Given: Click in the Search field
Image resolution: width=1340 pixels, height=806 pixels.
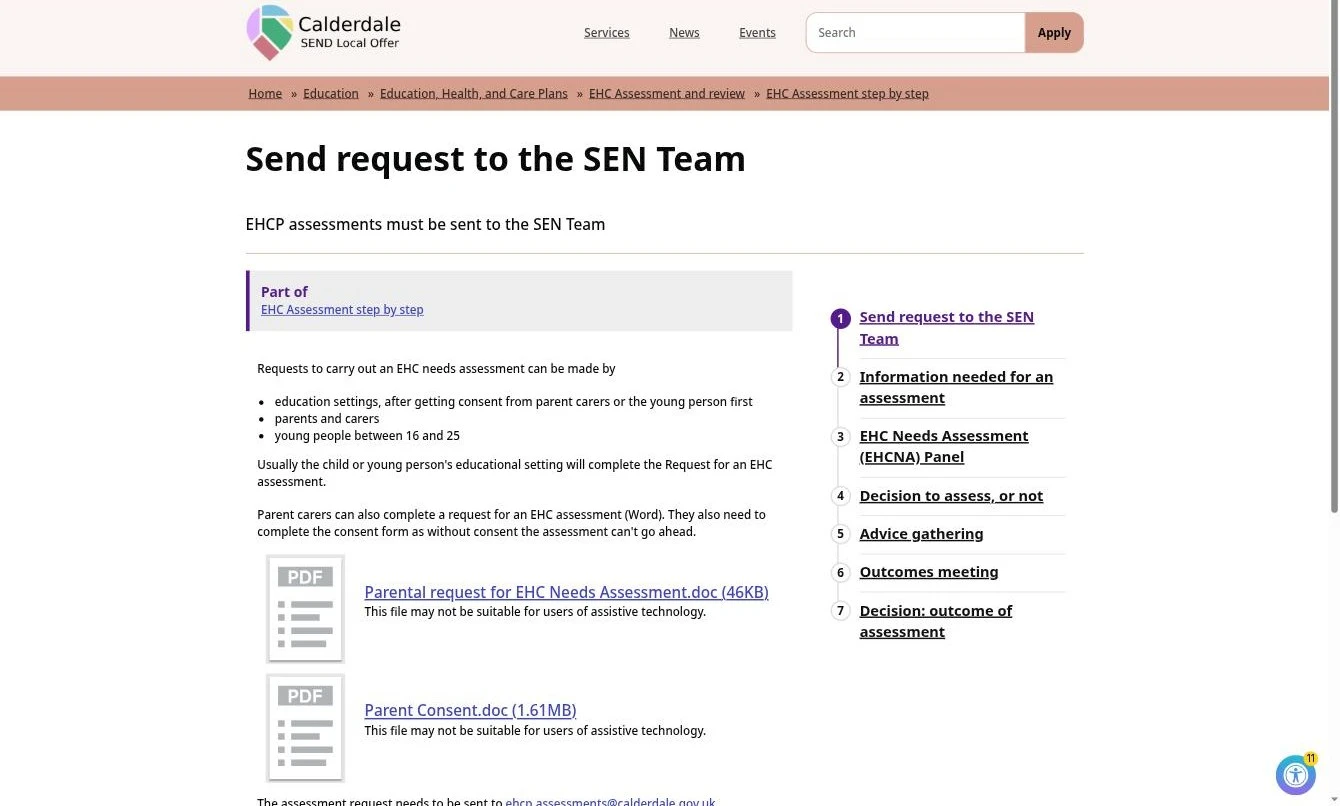Looking at the screenshot, I should (916, 33).
